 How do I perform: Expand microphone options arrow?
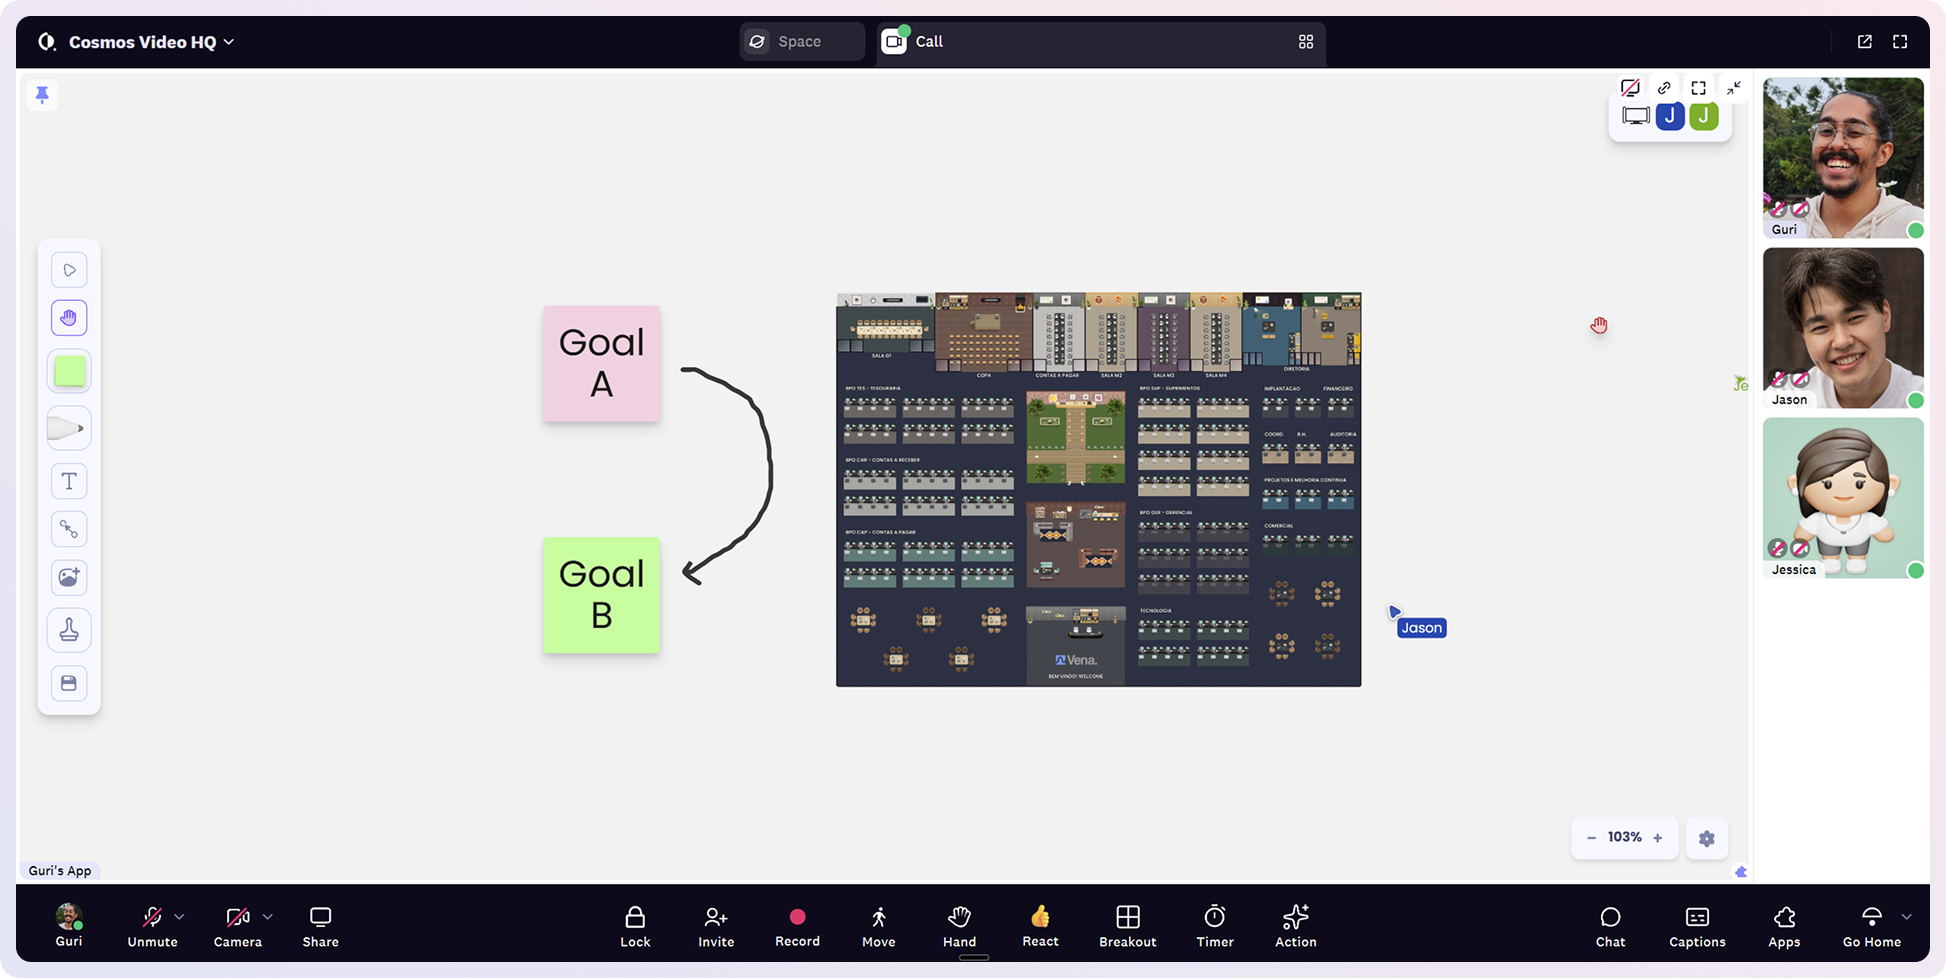tap(180, 916)
